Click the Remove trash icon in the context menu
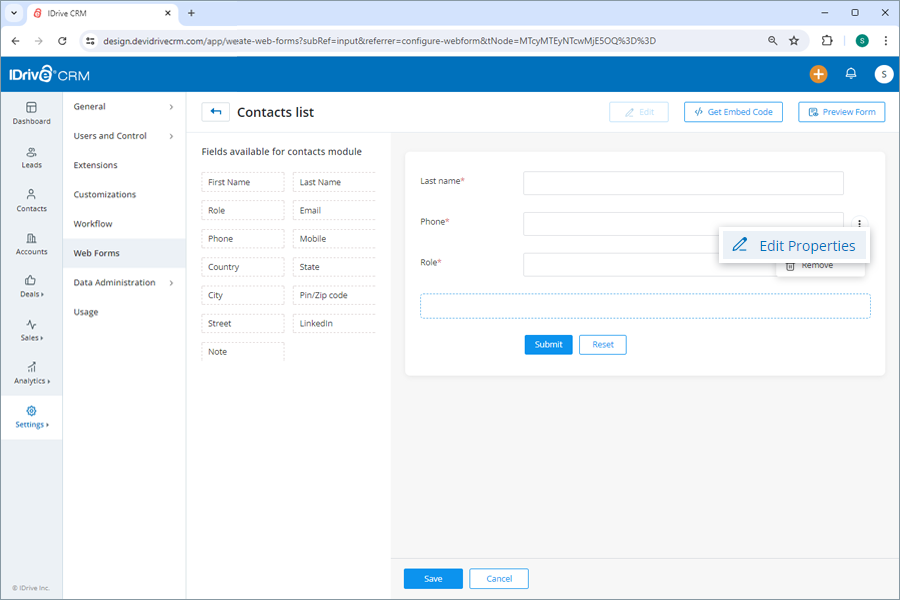Screen dimensions: 900x600 point(789,265)
